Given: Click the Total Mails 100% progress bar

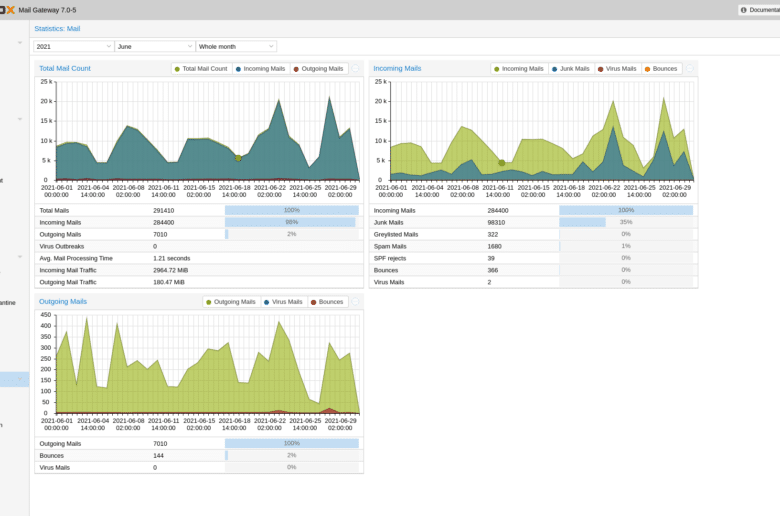Looking at the screenshot, I should (292, 210).
